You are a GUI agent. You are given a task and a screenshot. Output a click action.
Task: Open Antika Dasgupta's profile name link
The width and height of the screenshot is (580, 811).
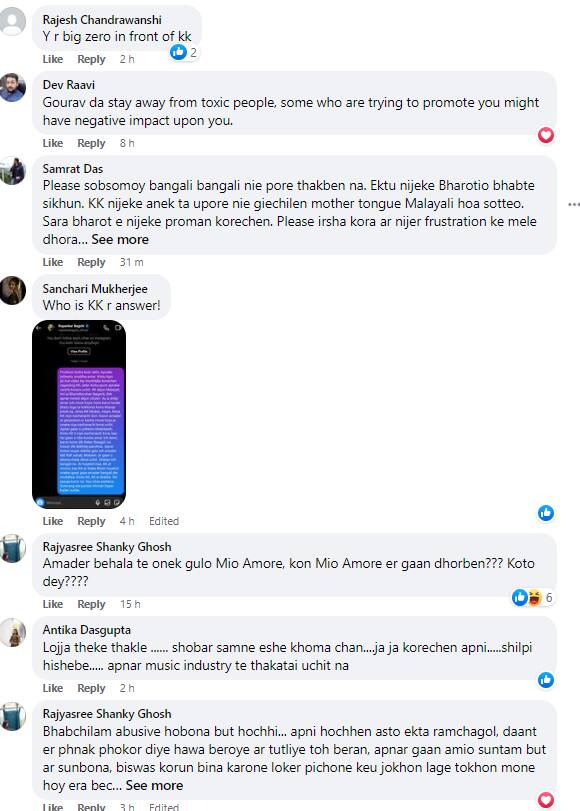coord(86,630)
